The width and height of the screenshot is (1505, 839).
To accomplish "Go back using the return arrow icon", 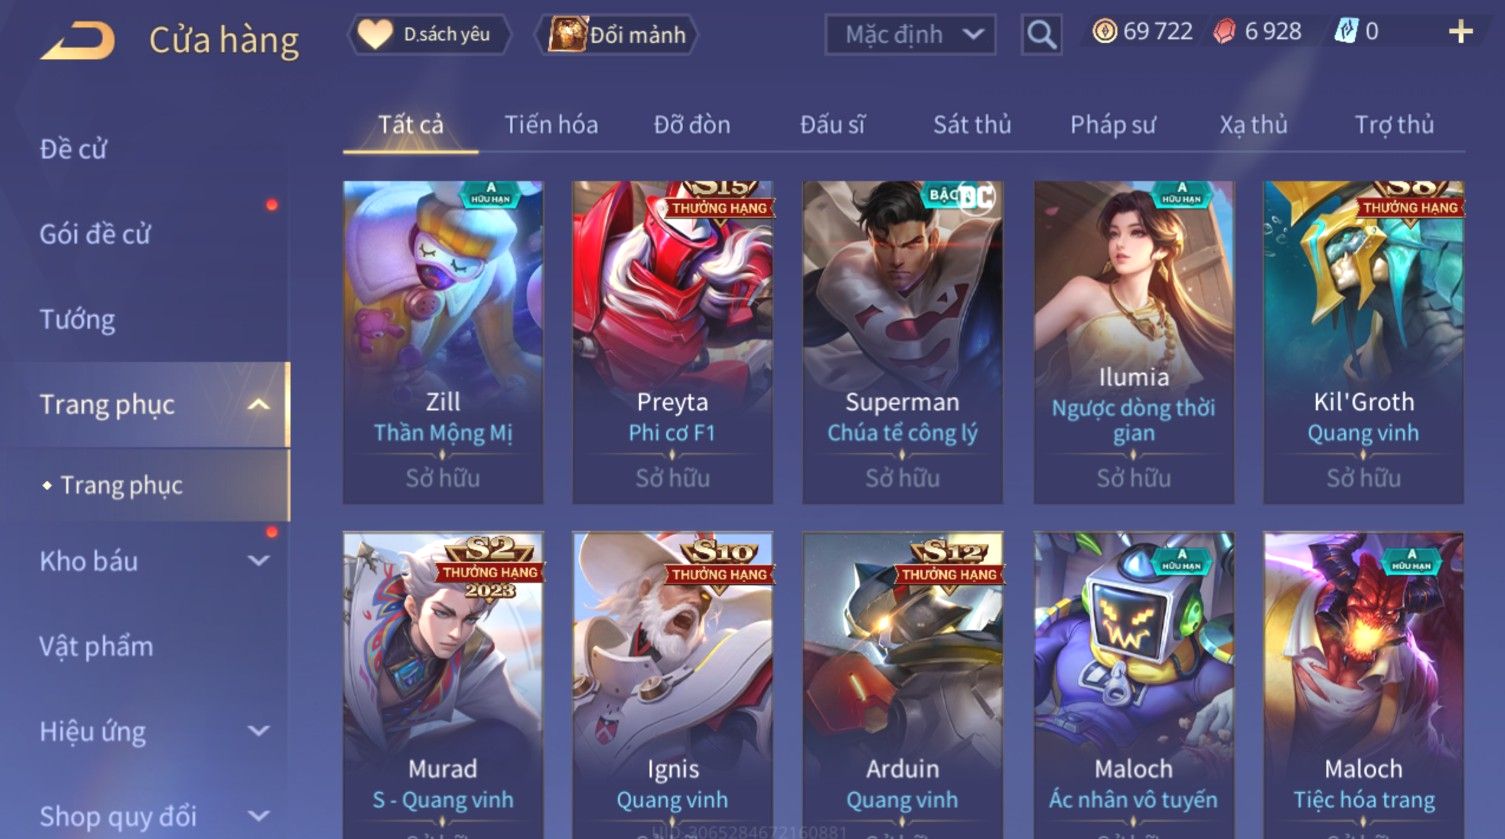I will point(77,41).
